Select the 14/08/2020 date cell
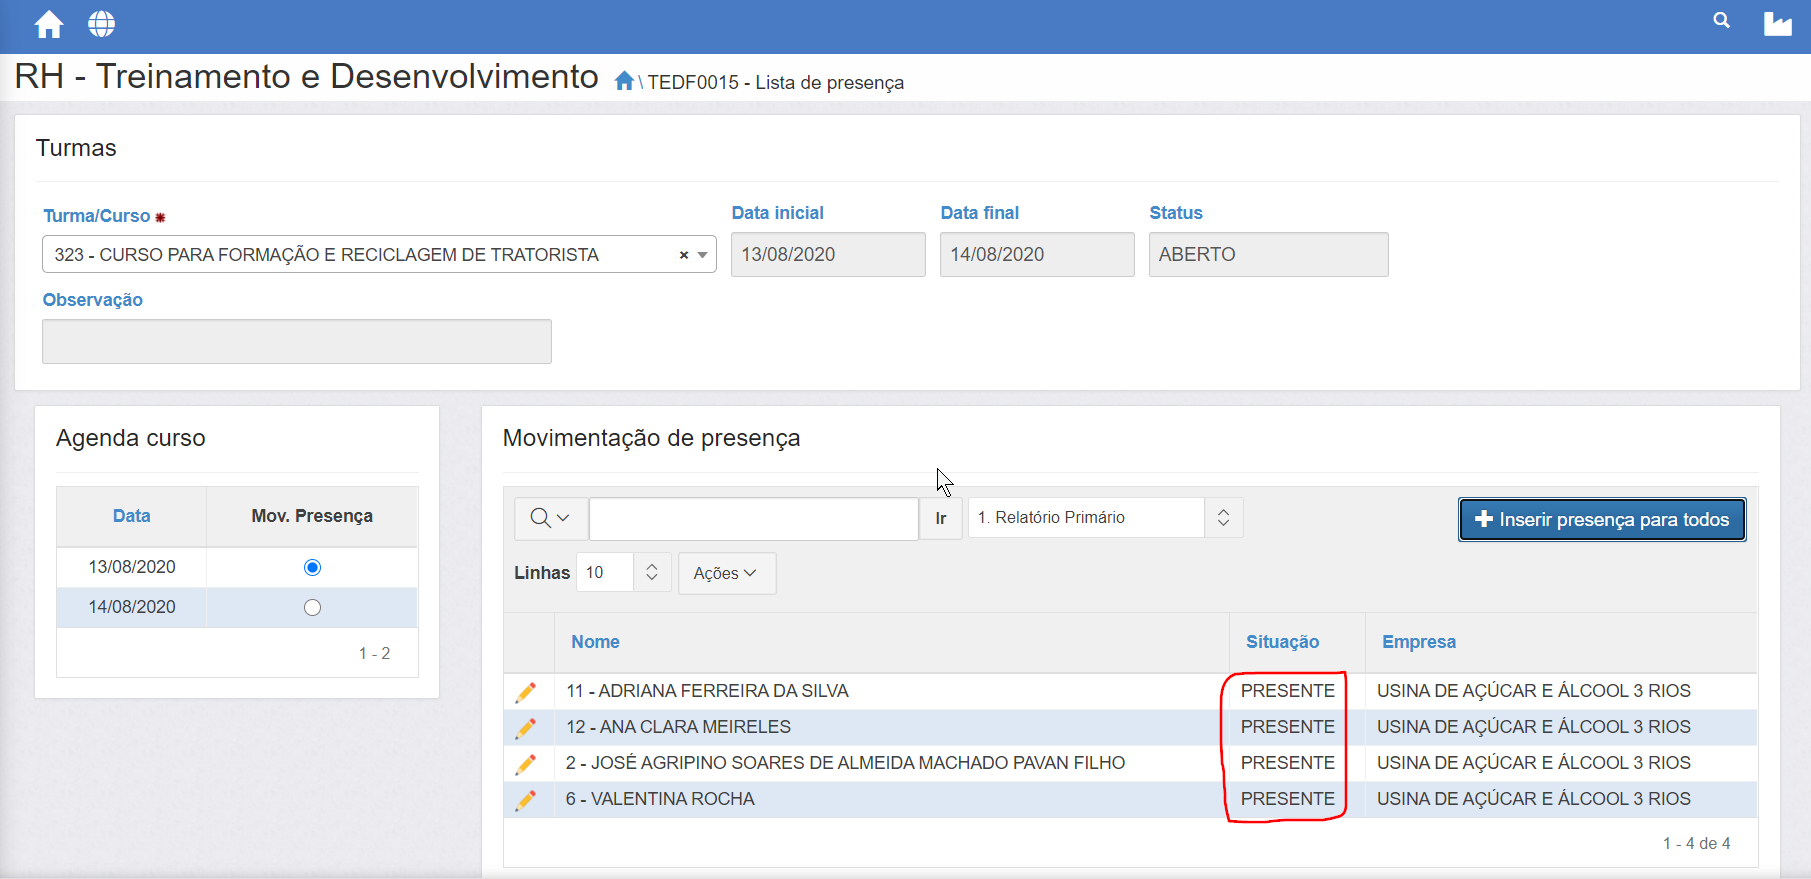Screen dimensions: 1811x879 132,607
